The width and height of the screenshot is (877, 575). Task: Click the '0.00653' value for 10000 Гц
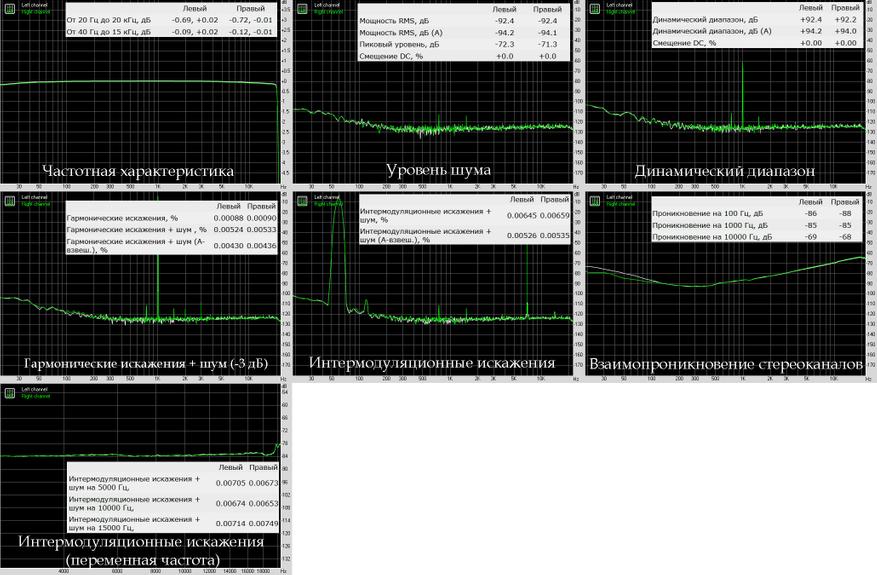pyautogui.click(x=263, y=503)
